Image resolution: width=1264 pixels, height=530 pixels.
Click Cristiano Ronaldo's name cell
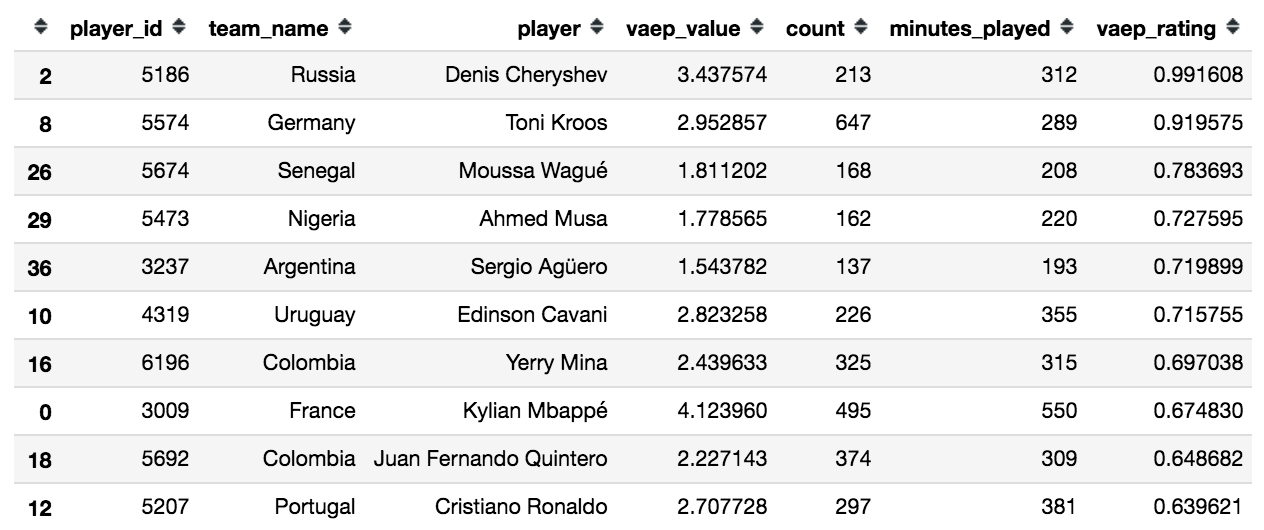click(521, 507)
